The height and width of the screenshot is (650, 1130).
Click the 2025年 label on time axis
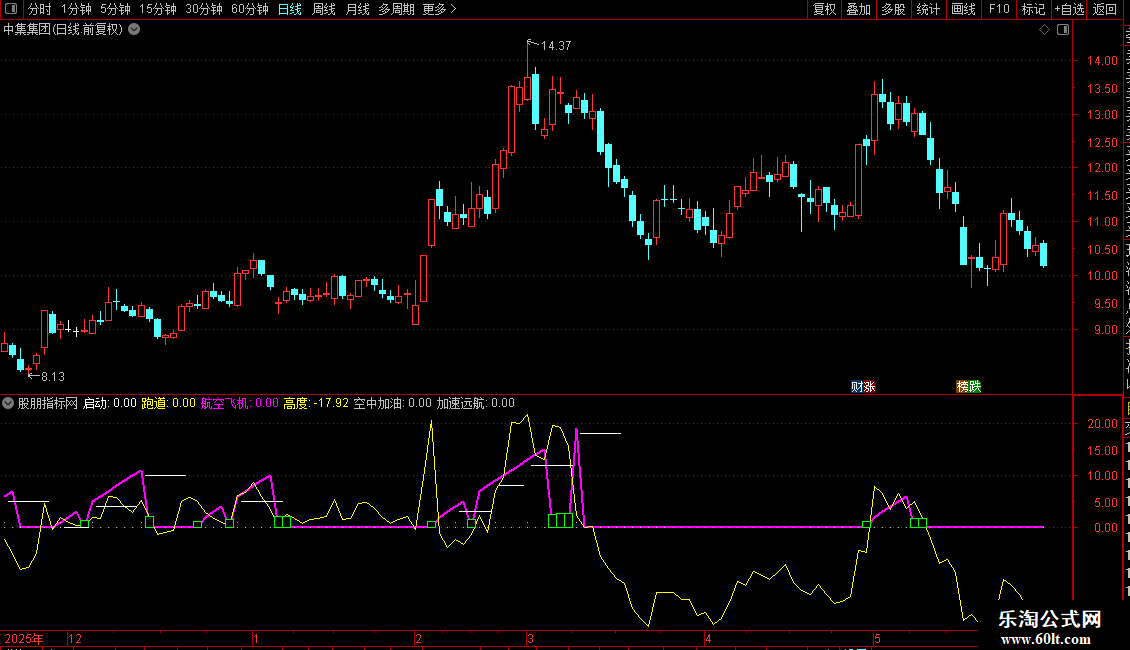24,638
